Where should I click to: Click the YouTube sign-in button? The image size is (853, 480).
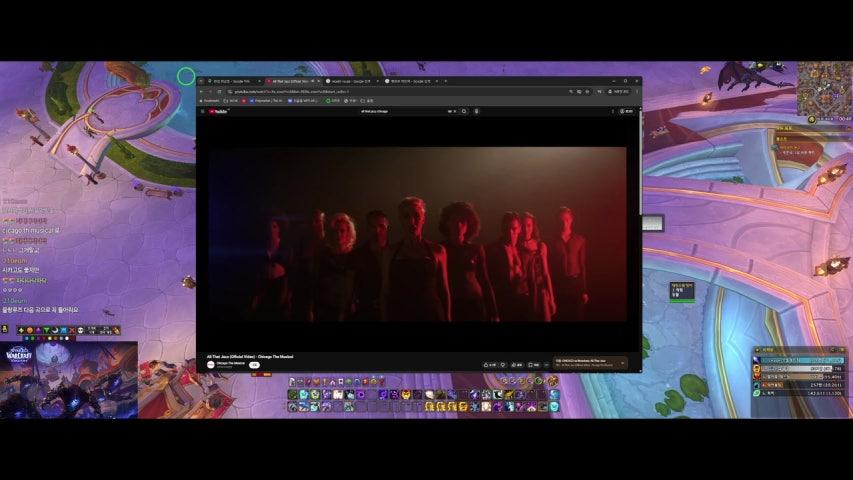pyautogui.click(x=627, y=112)
